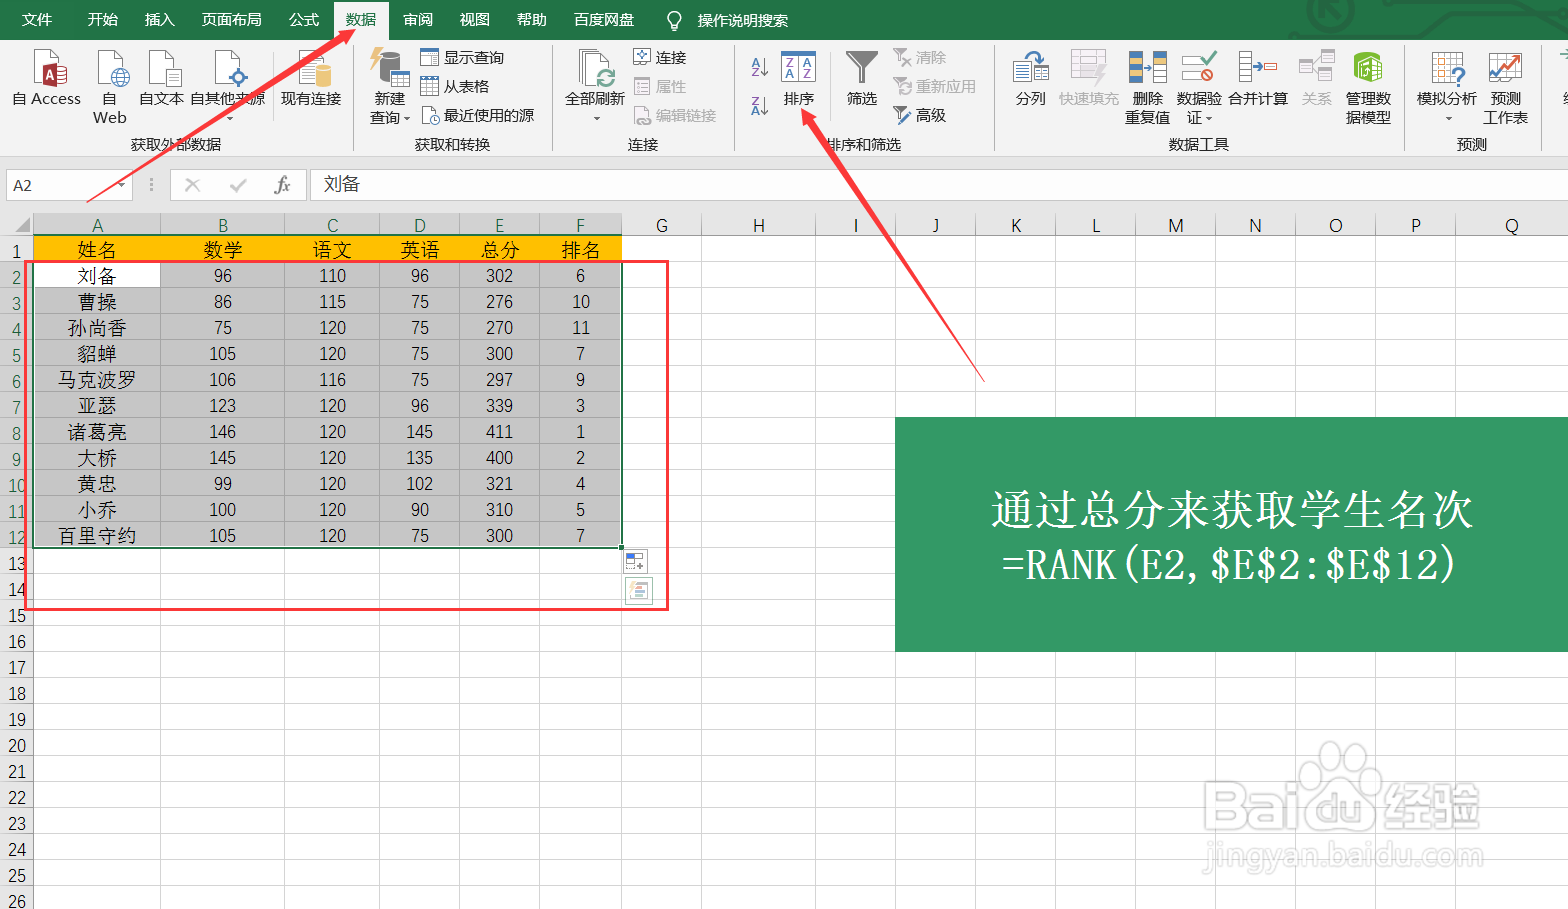Select total score cell 339

coord(499,406)
